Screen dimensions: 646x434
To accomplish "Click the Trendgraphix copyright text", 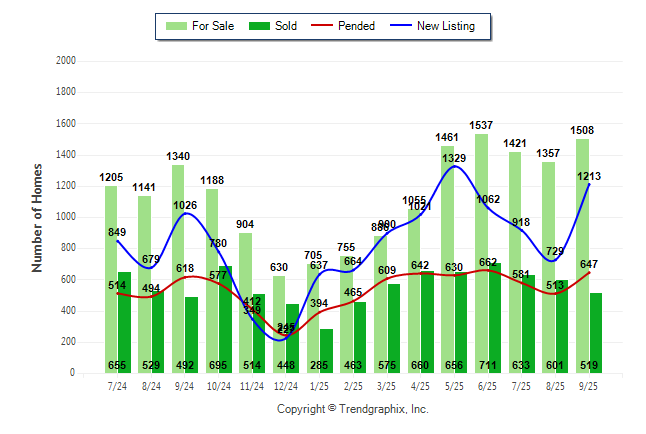I will (352, 409).
